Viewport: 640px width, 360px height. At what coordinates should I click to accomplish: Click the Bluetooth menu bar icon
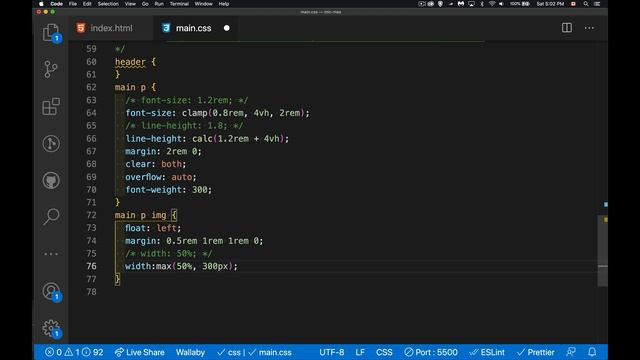click(x=482, y=4)
